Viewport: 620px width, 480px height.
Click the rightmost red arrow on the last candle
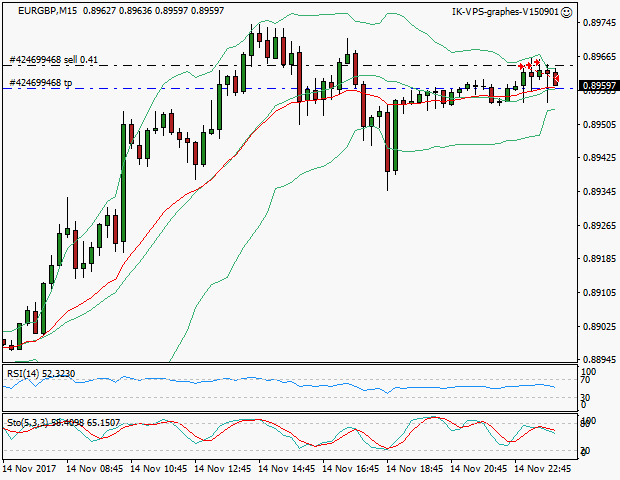pos(556,80)
